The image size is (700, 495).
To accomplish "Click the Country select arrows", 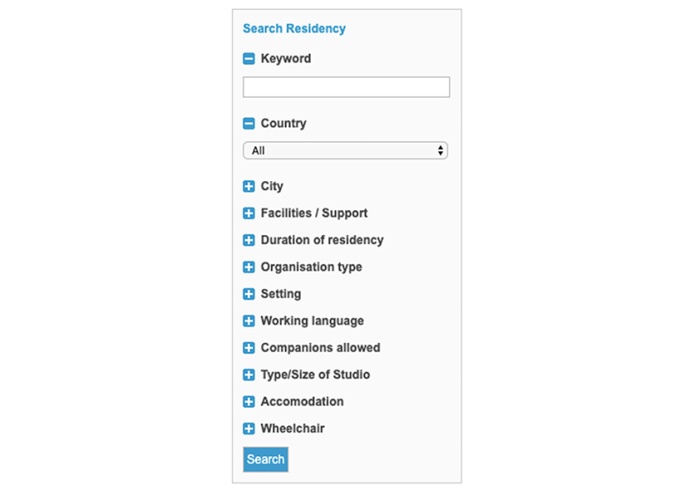I will [440, 150].
